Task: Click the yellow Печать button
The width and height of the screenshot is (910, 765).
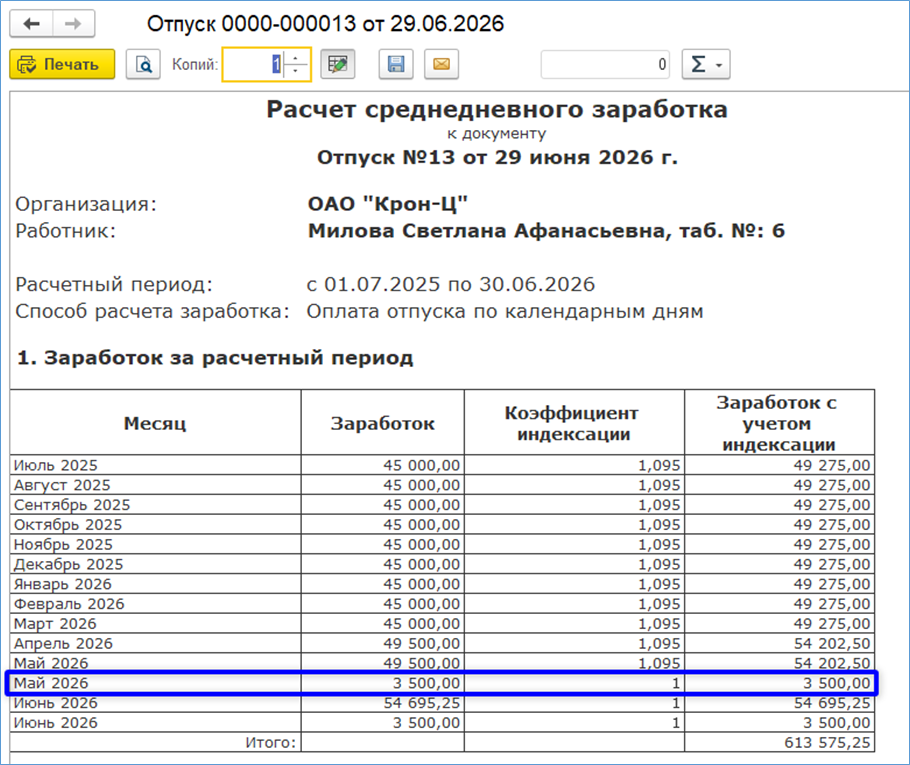Action: point(62,64)
